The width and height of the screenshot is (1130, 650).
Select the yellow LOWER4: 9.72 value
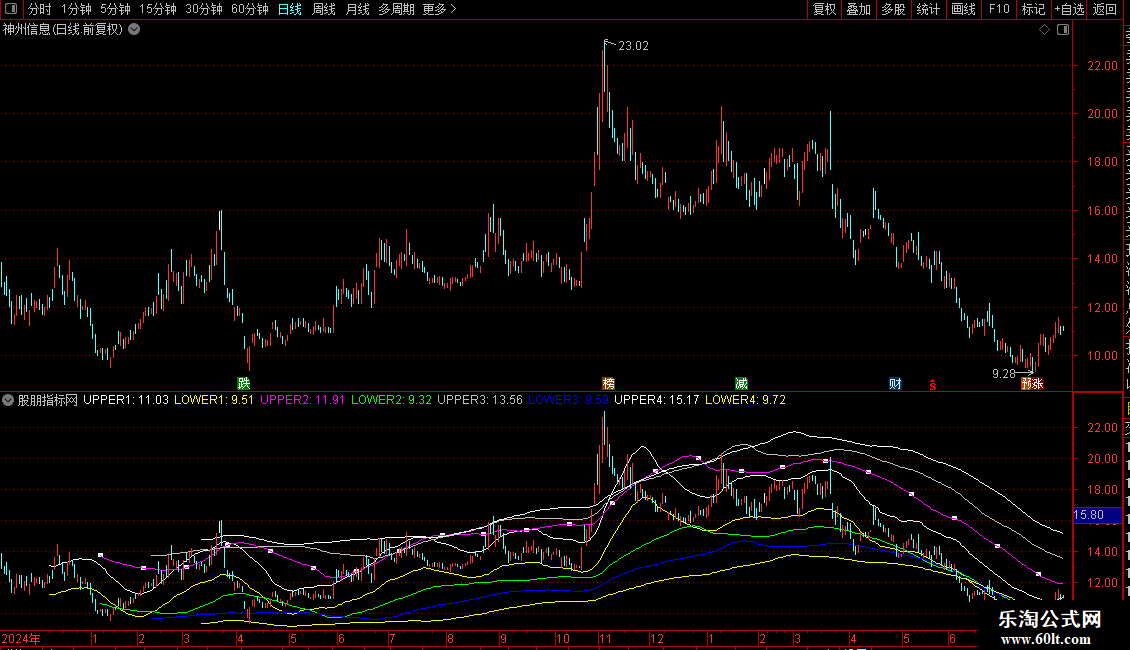tap(745, 400)
